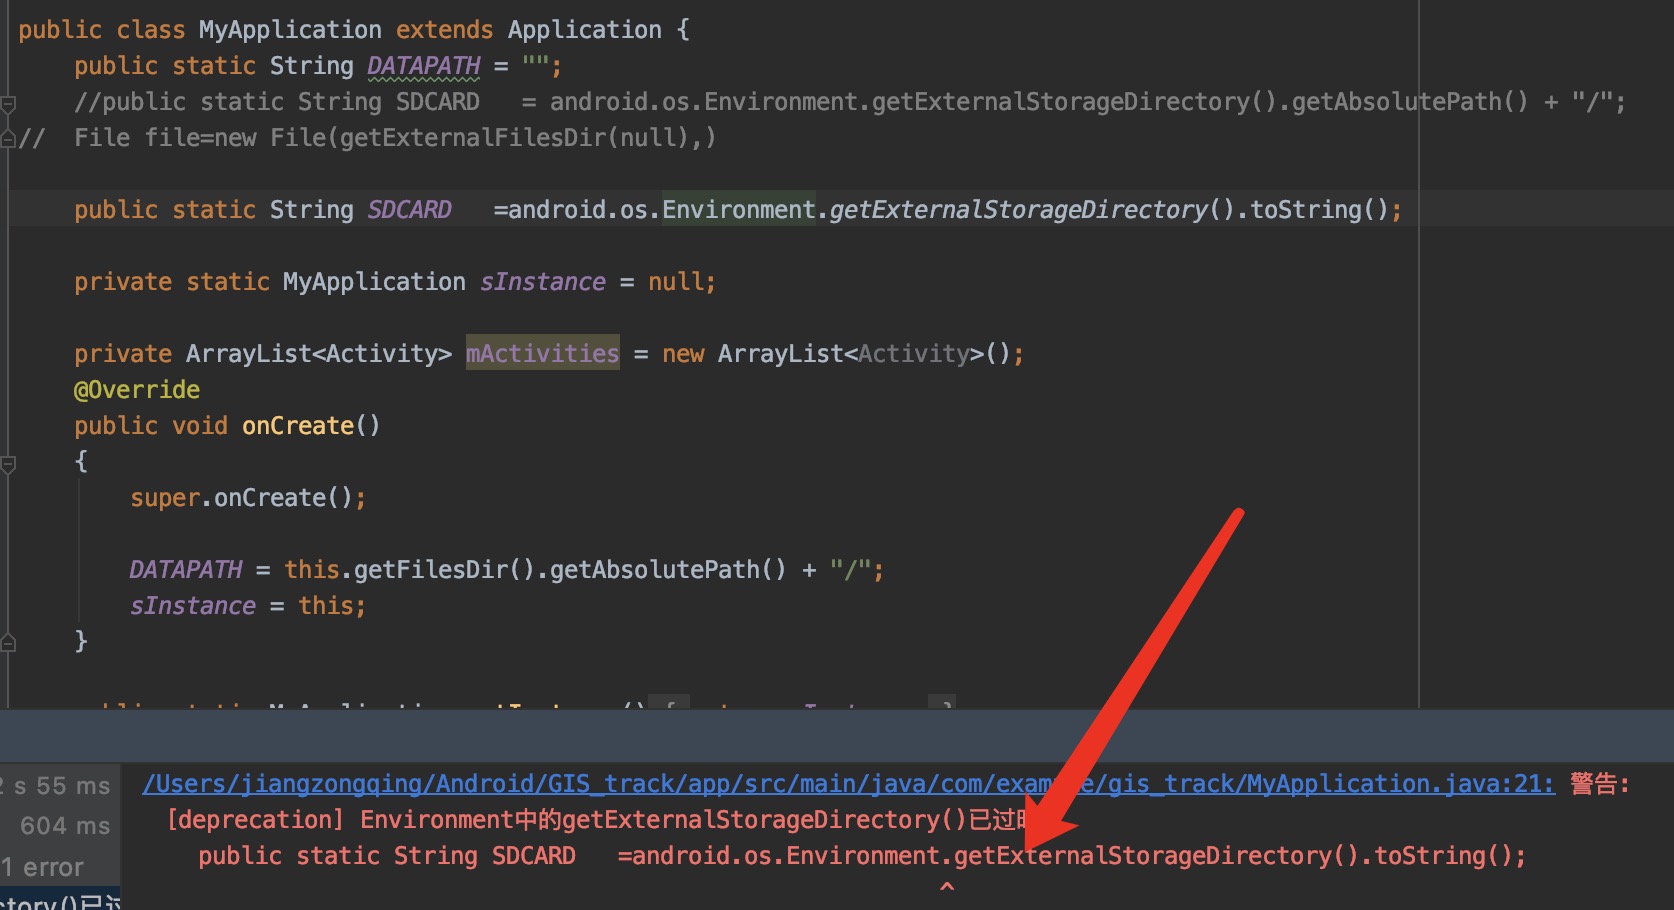Select the 604 ms build task entry
Viewport: 1674px width, 910px height.
click(65, 826)
